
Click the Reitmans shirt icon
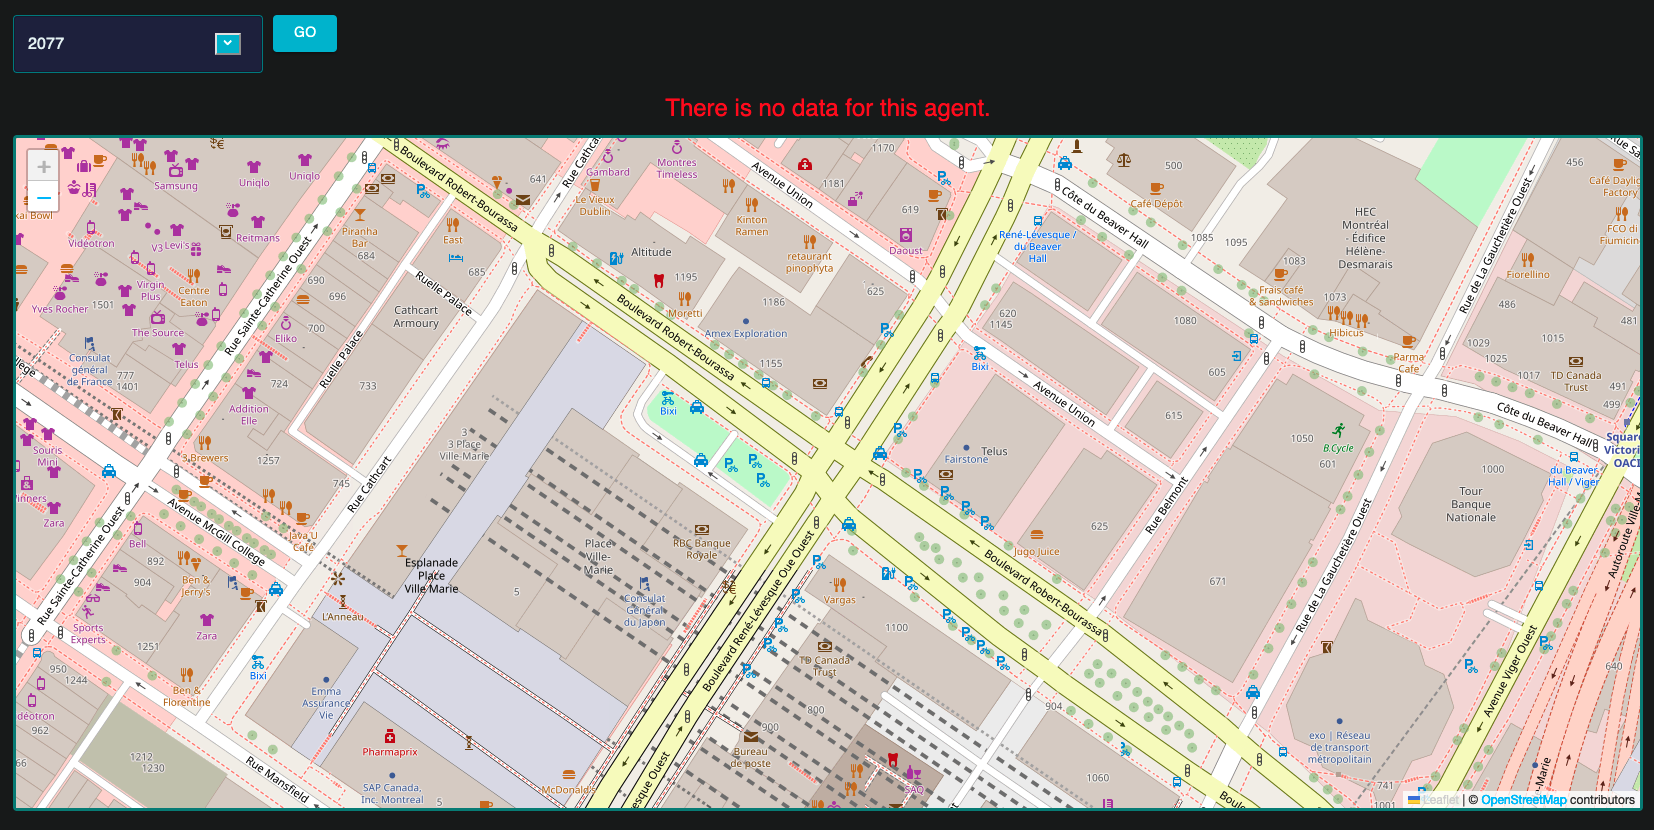coord(258,222)
